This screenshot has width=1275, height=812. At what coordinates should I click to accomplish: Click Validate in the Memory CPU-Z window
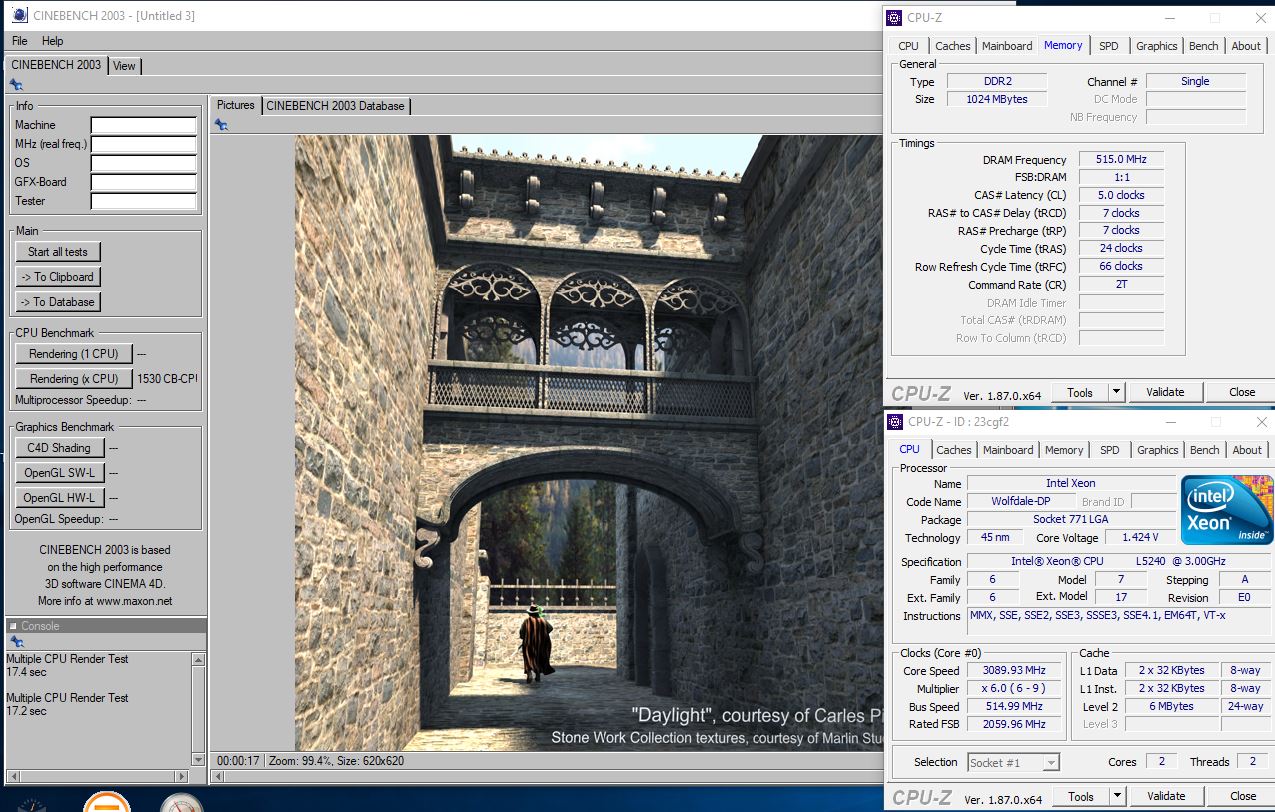tap(1165, 392)
